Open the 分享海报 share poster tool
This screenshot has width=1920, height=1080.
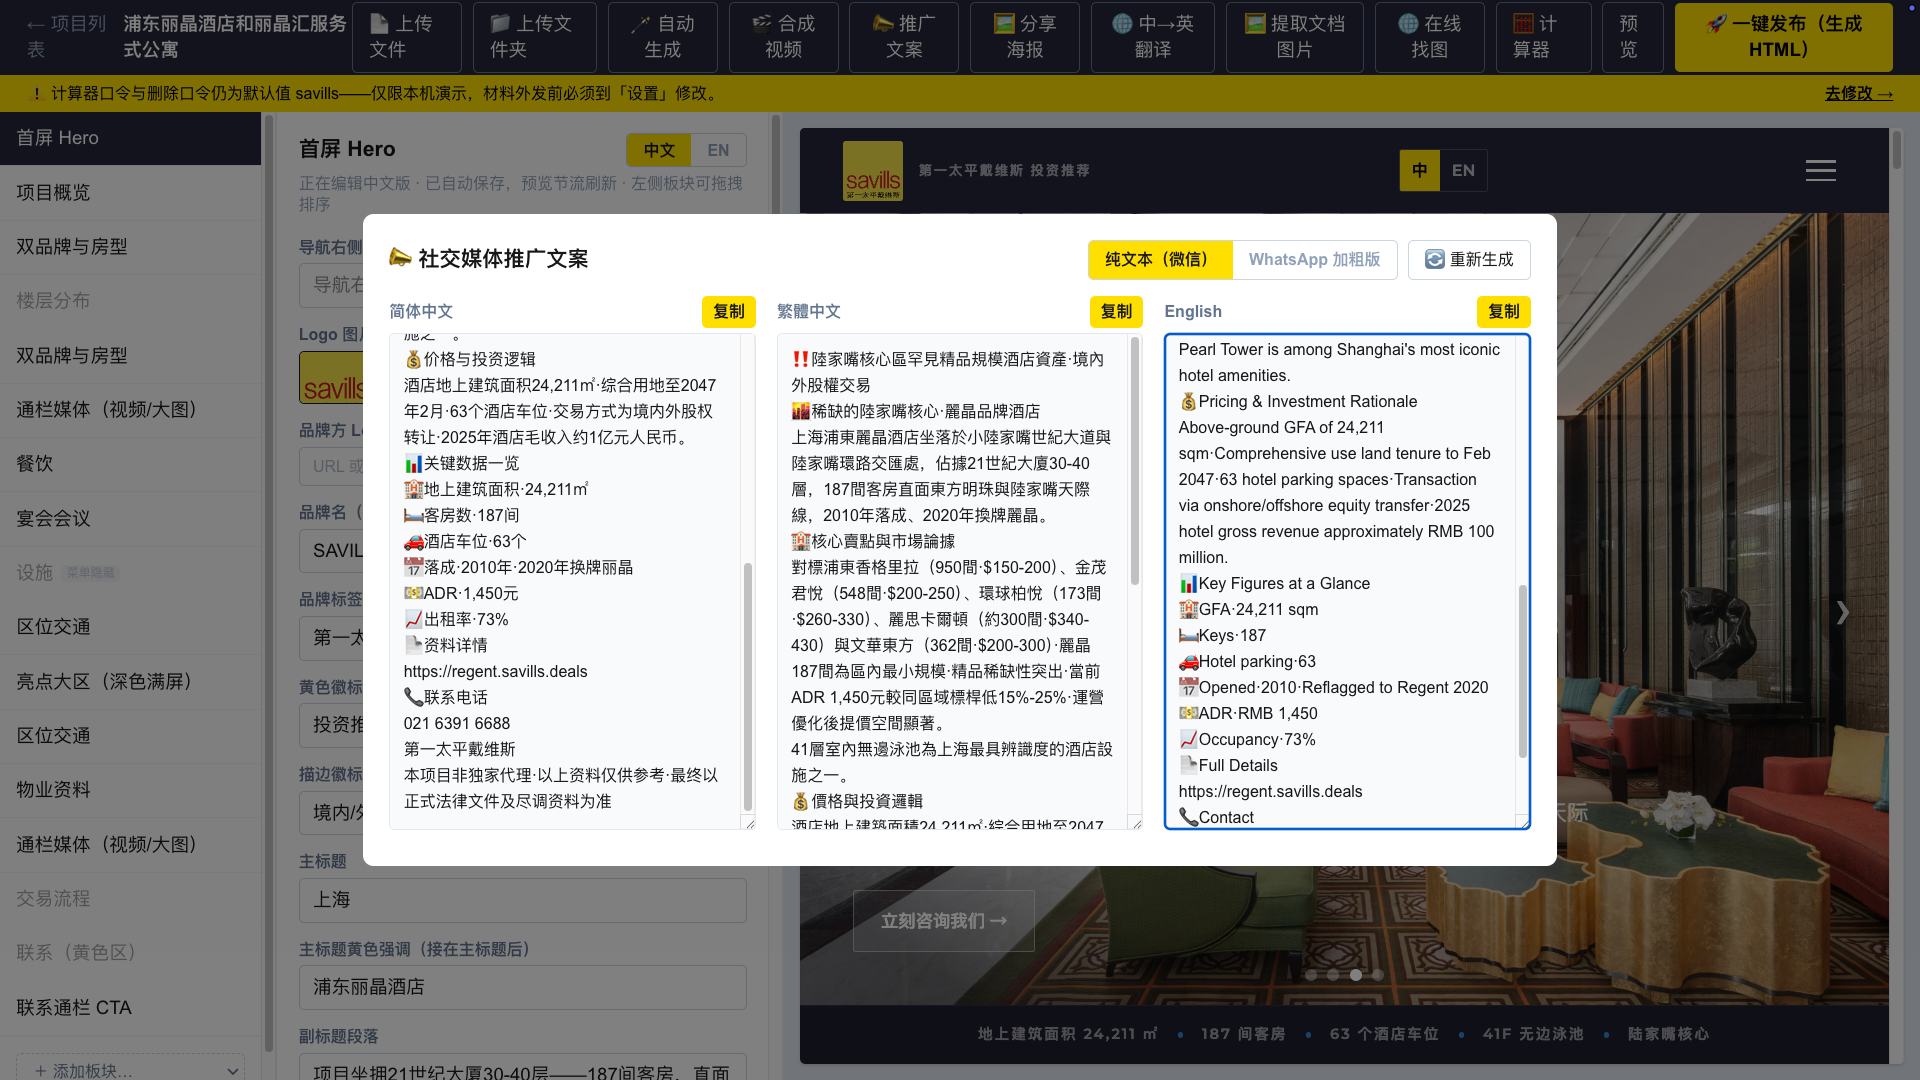[x=1024, y=37]
